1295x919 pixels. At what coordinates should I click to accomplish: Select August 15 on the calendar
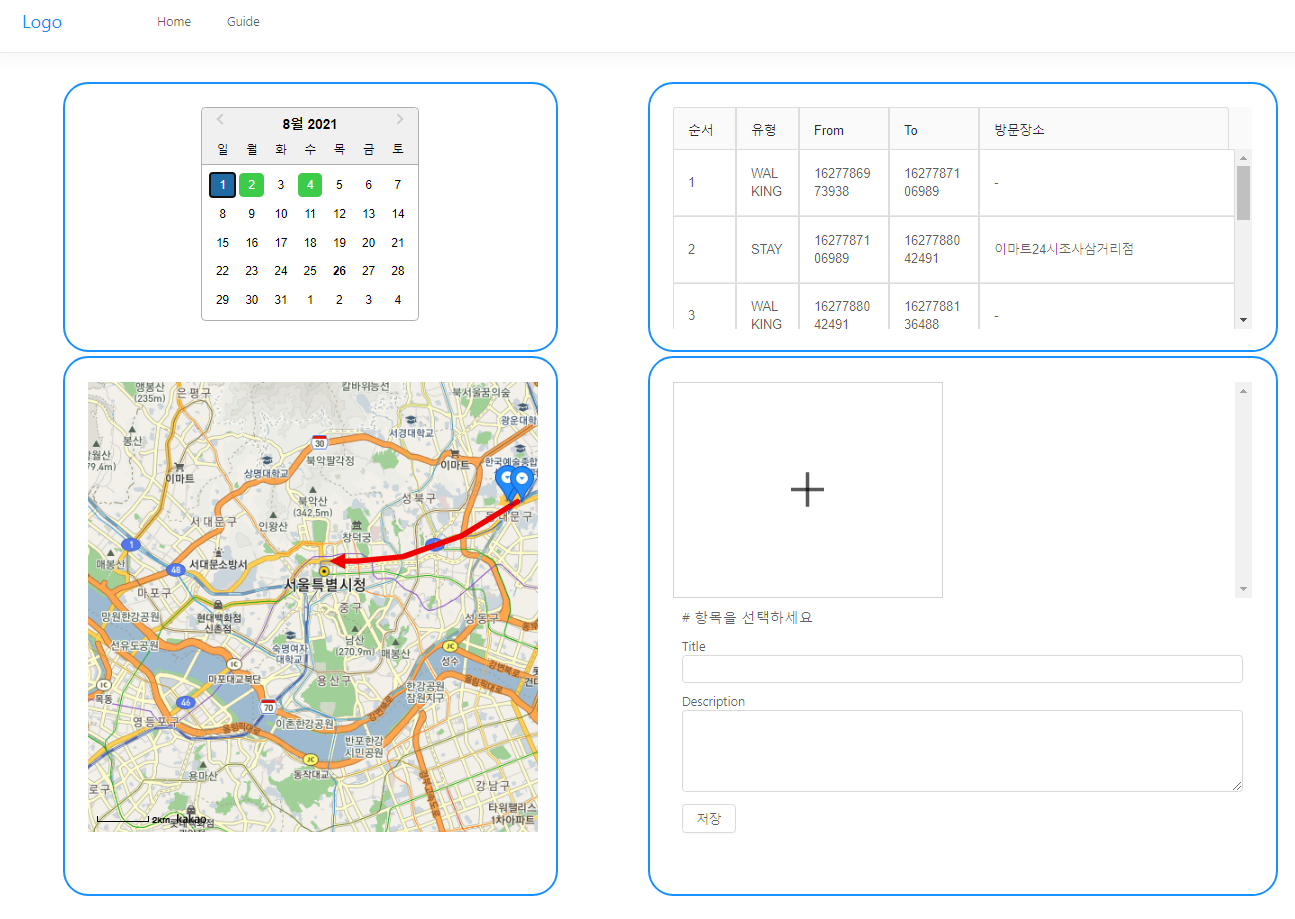click(x=222, y=242)
